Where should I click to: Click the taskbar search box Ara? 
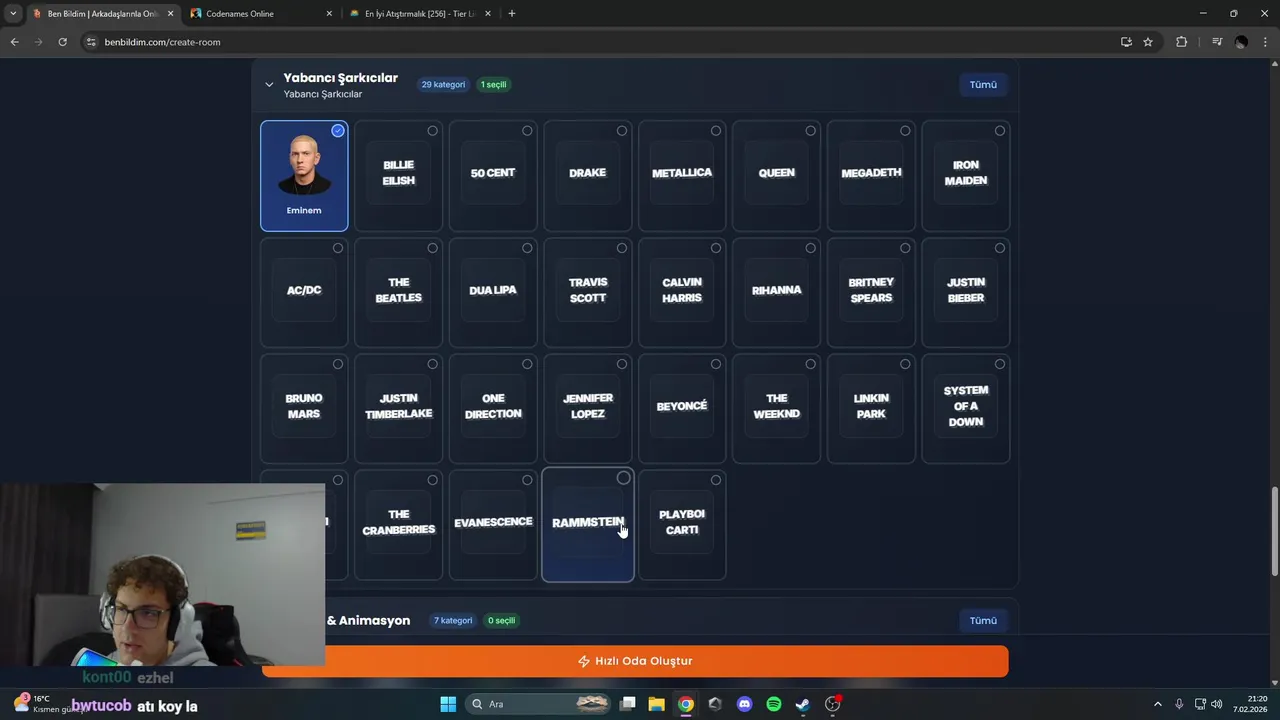539,704
